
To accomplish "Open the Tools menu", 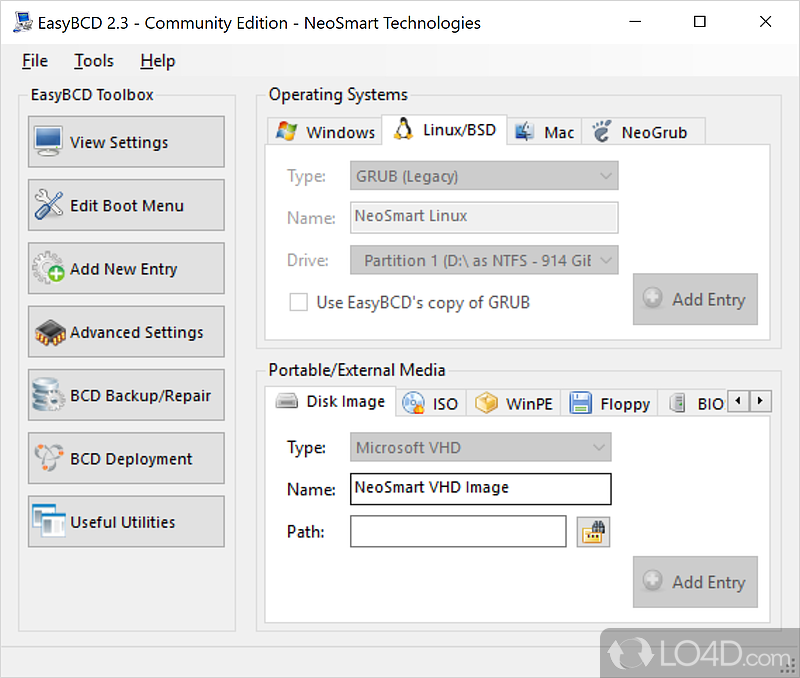I will coord(94,61).
